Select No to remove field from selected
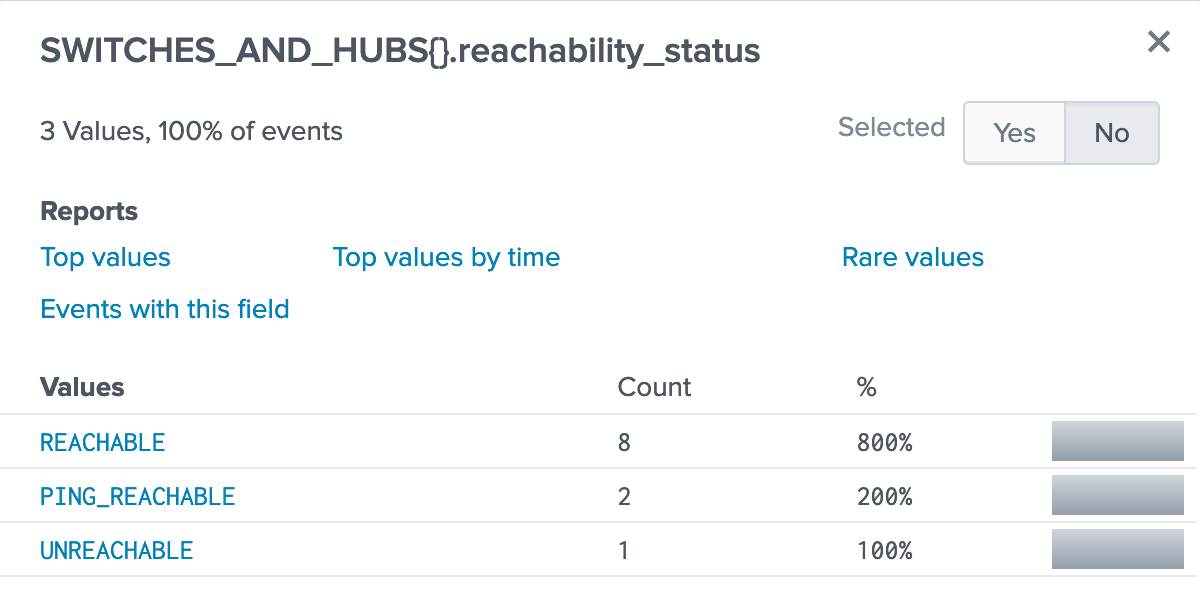Screen dimensions: 1200x606 click(x=1111, y=132)
